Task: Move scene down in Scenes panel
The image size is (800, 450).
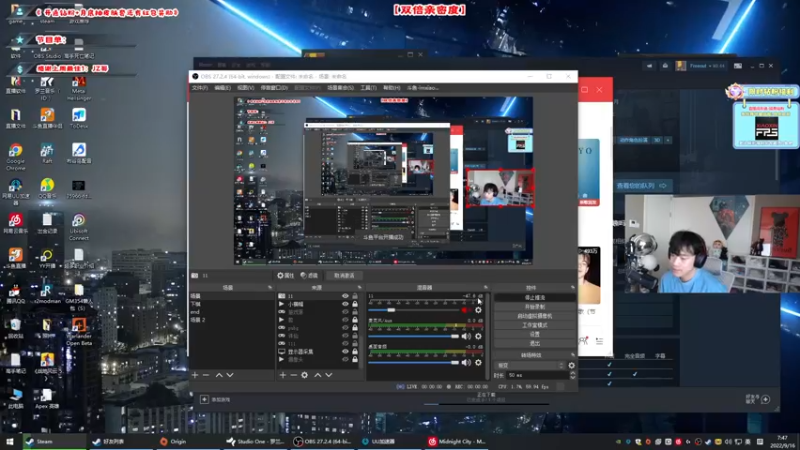Action: coord(230,375)
